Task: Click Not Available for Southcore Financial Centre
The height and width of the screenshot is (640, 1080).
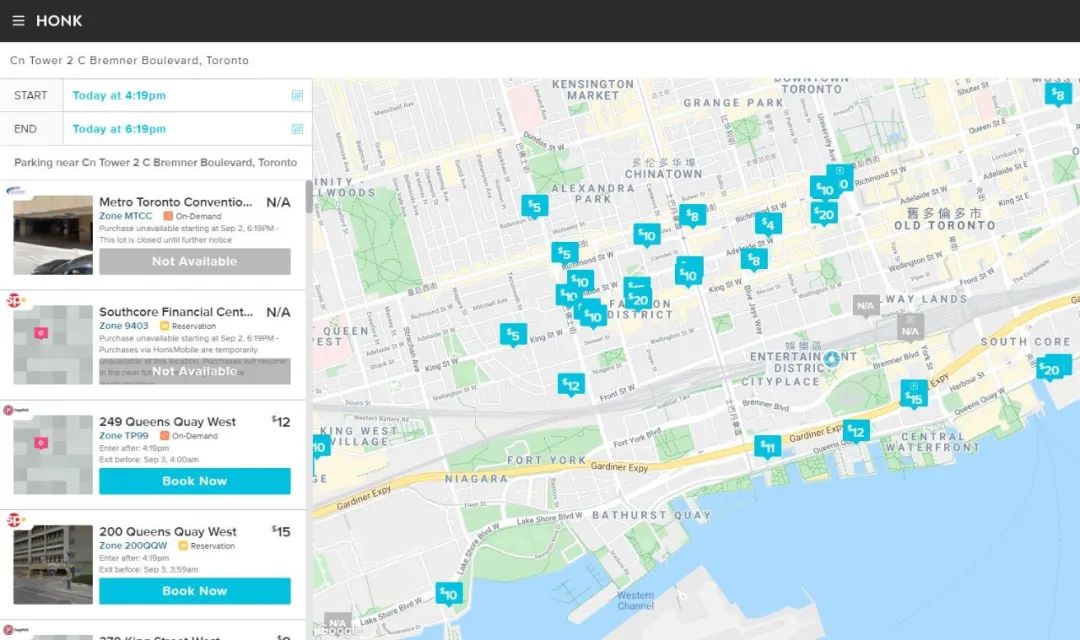Action: tap(195, 371)
